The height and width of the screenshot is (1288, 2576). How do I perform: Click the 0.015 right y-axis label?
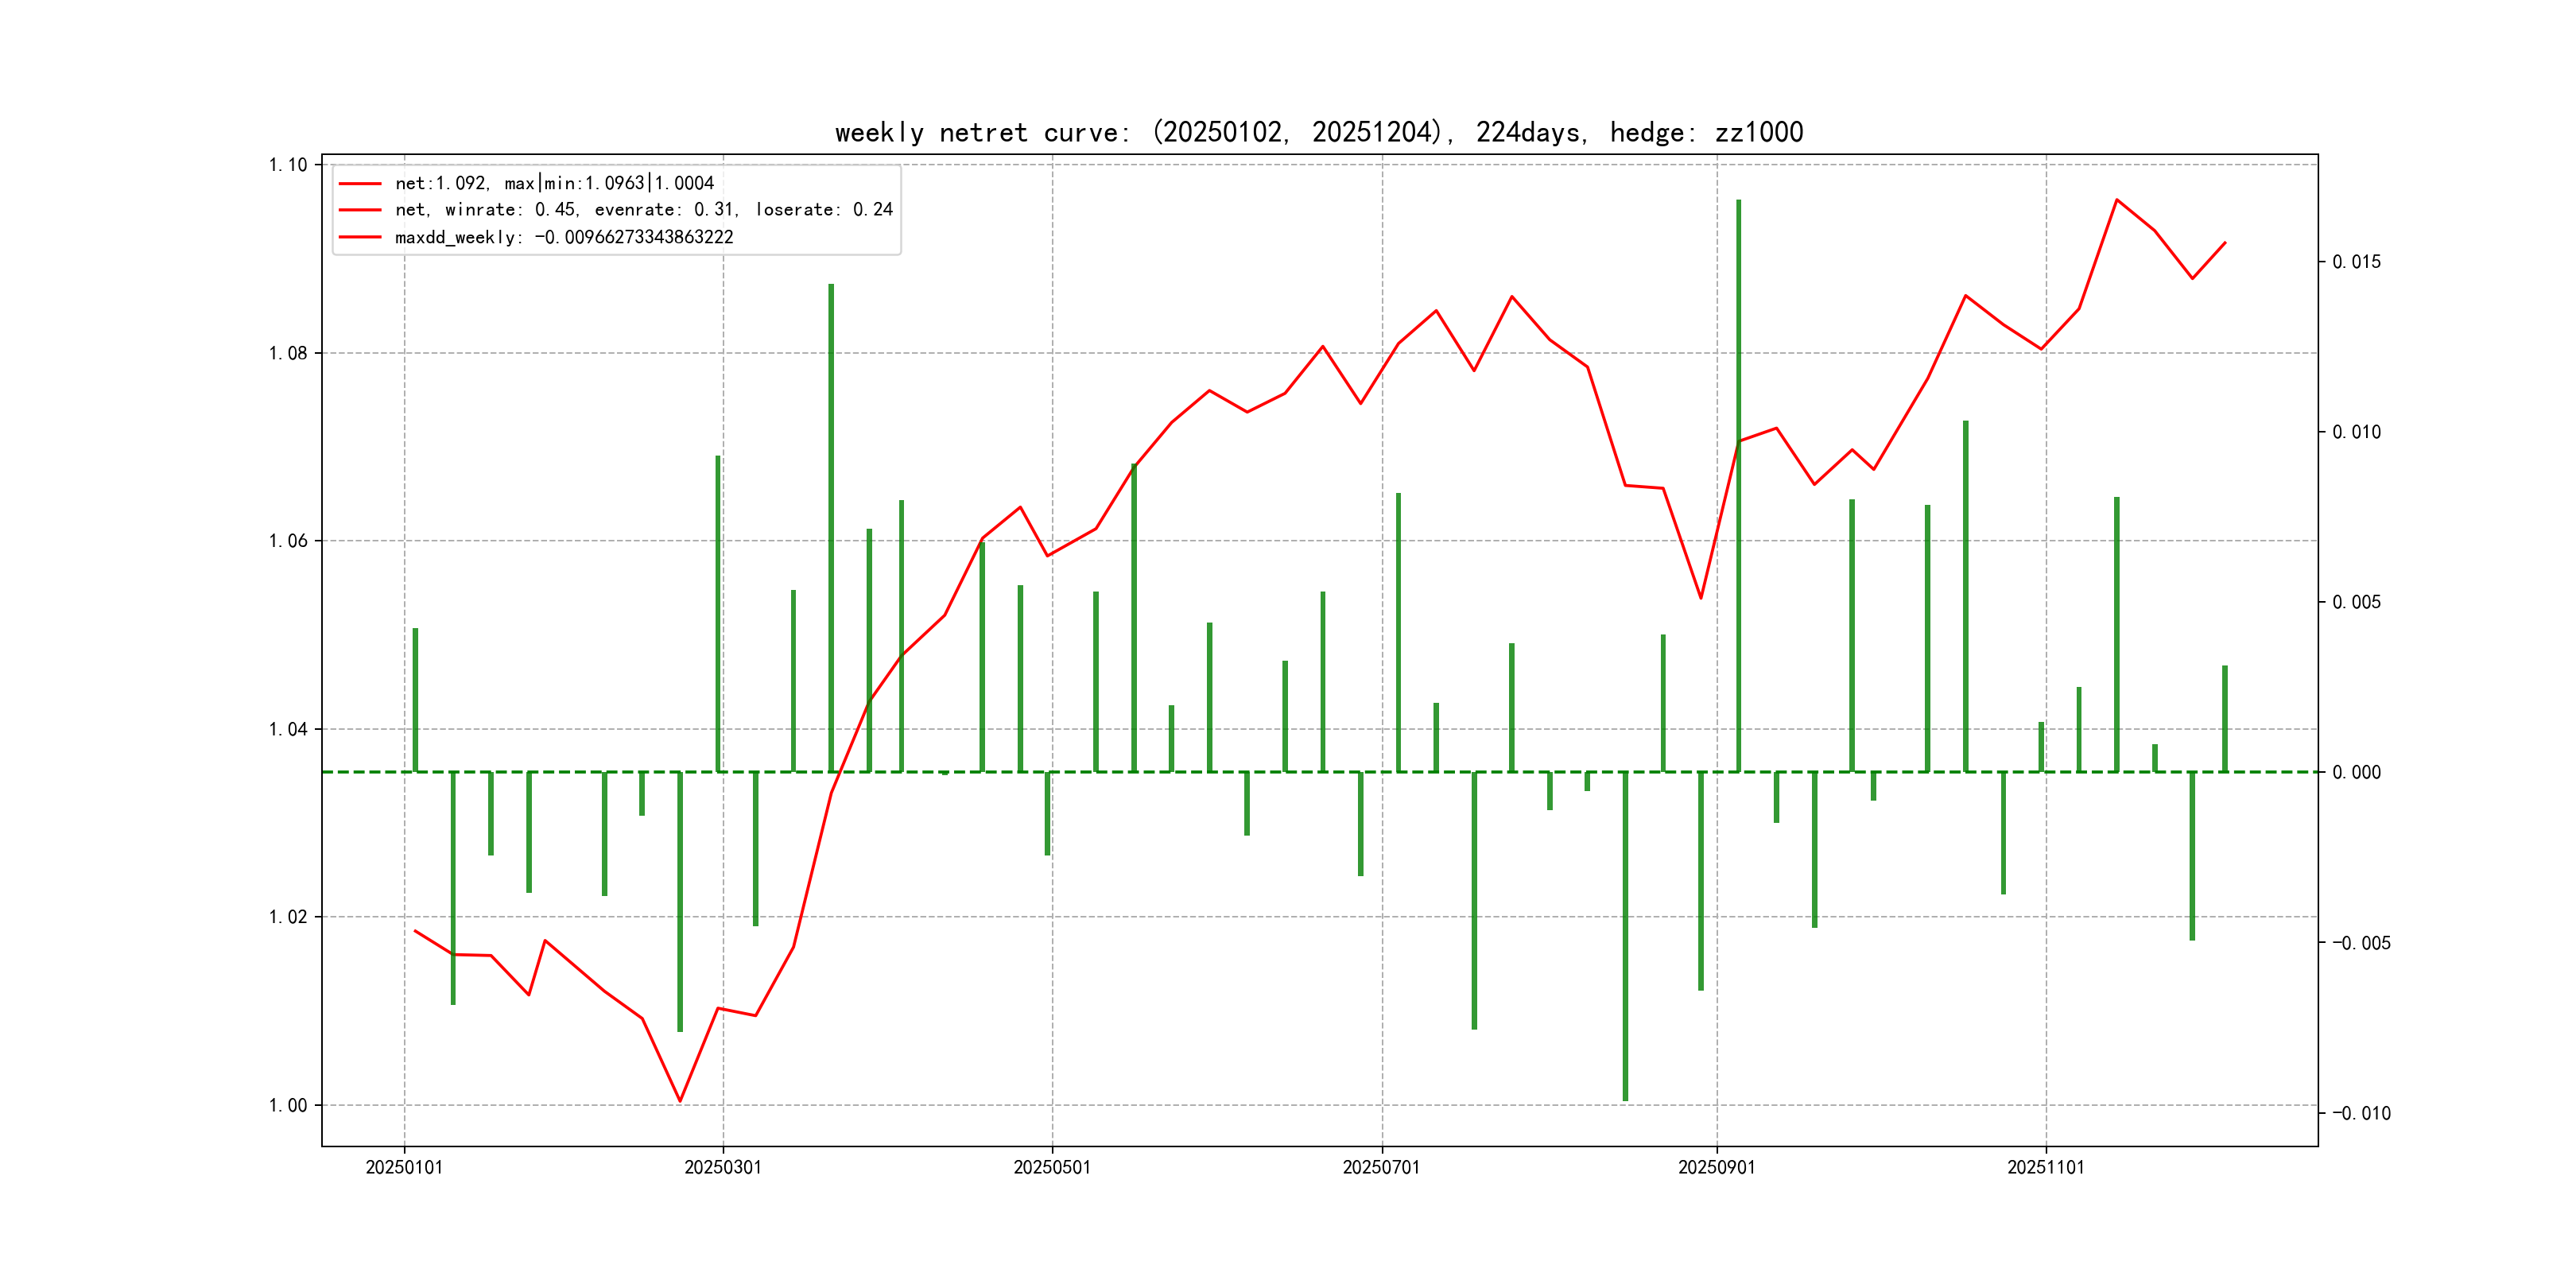click(x=2356, y=262)
